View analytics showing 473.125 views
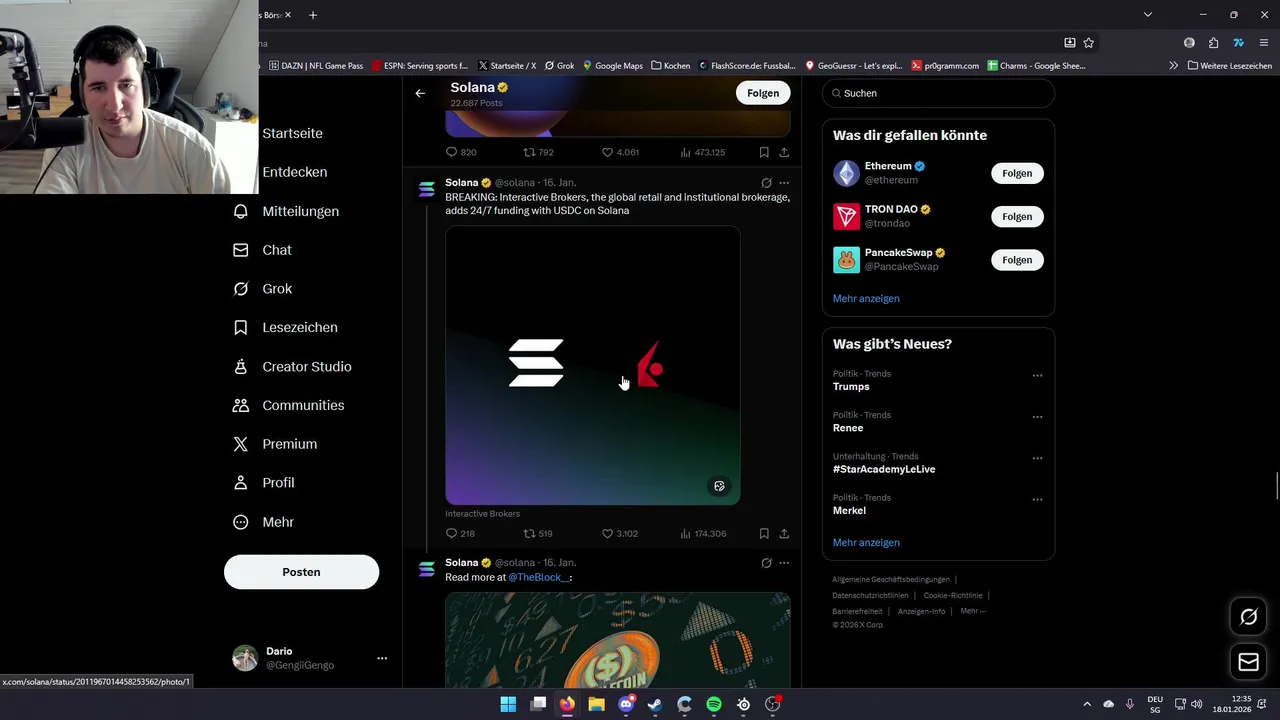1280x720 pixels. coord(702,152)
